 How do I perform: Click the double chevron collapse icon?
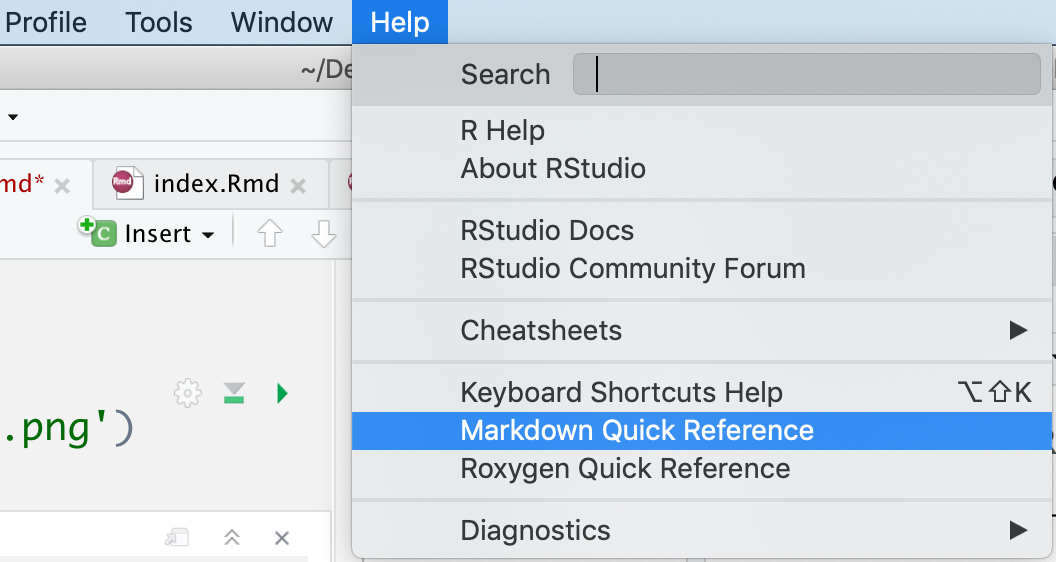point(232,538)
